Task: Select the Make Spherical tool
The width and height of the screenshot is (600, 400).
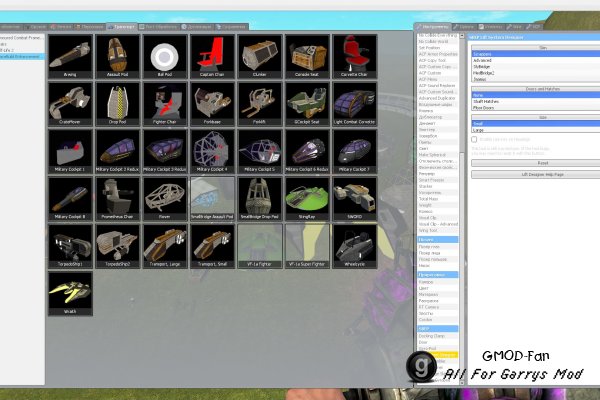Action: point(438,155)
